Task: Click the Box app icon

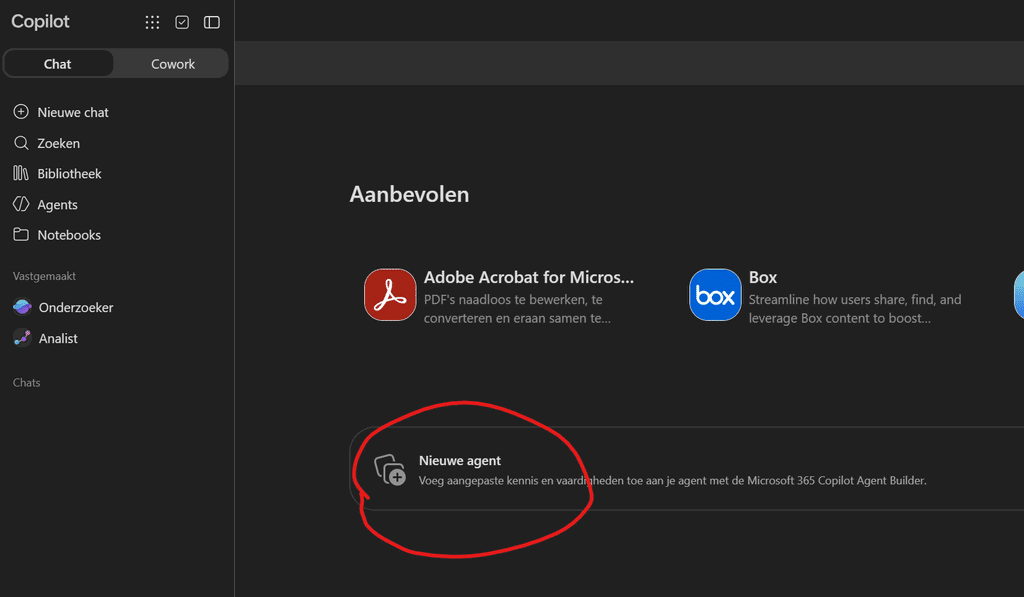Action: [715, 295]
